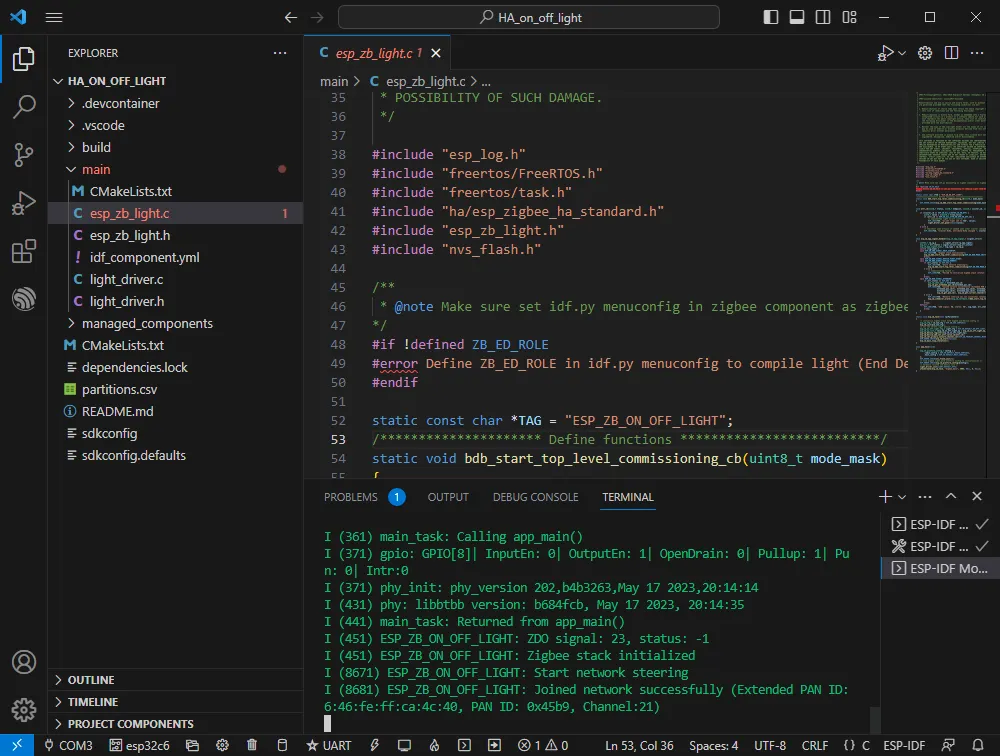
Task: Open the Run or Debug dropdown arrow
Action: (902, 53)
